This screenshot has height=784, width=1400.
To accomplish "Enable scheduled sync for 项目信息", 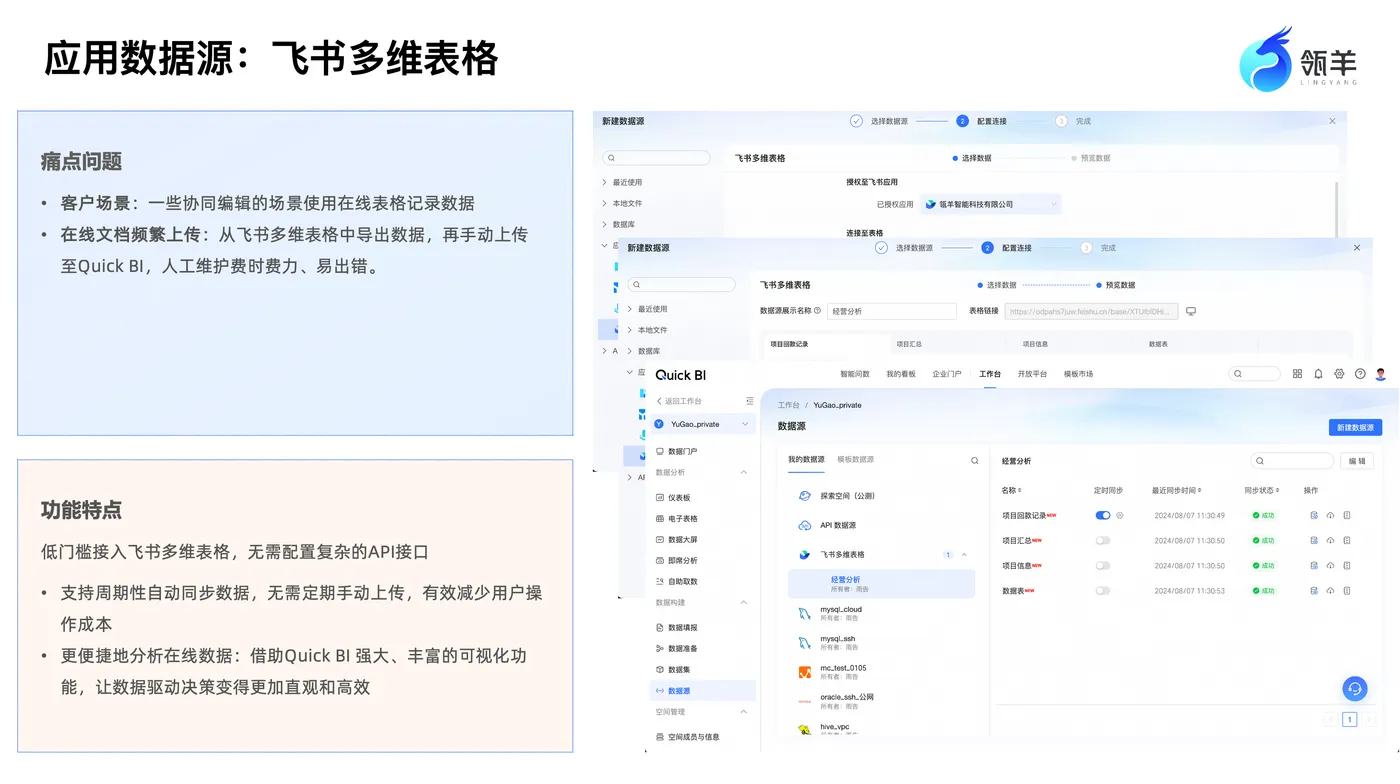I will coord(1103,566).
